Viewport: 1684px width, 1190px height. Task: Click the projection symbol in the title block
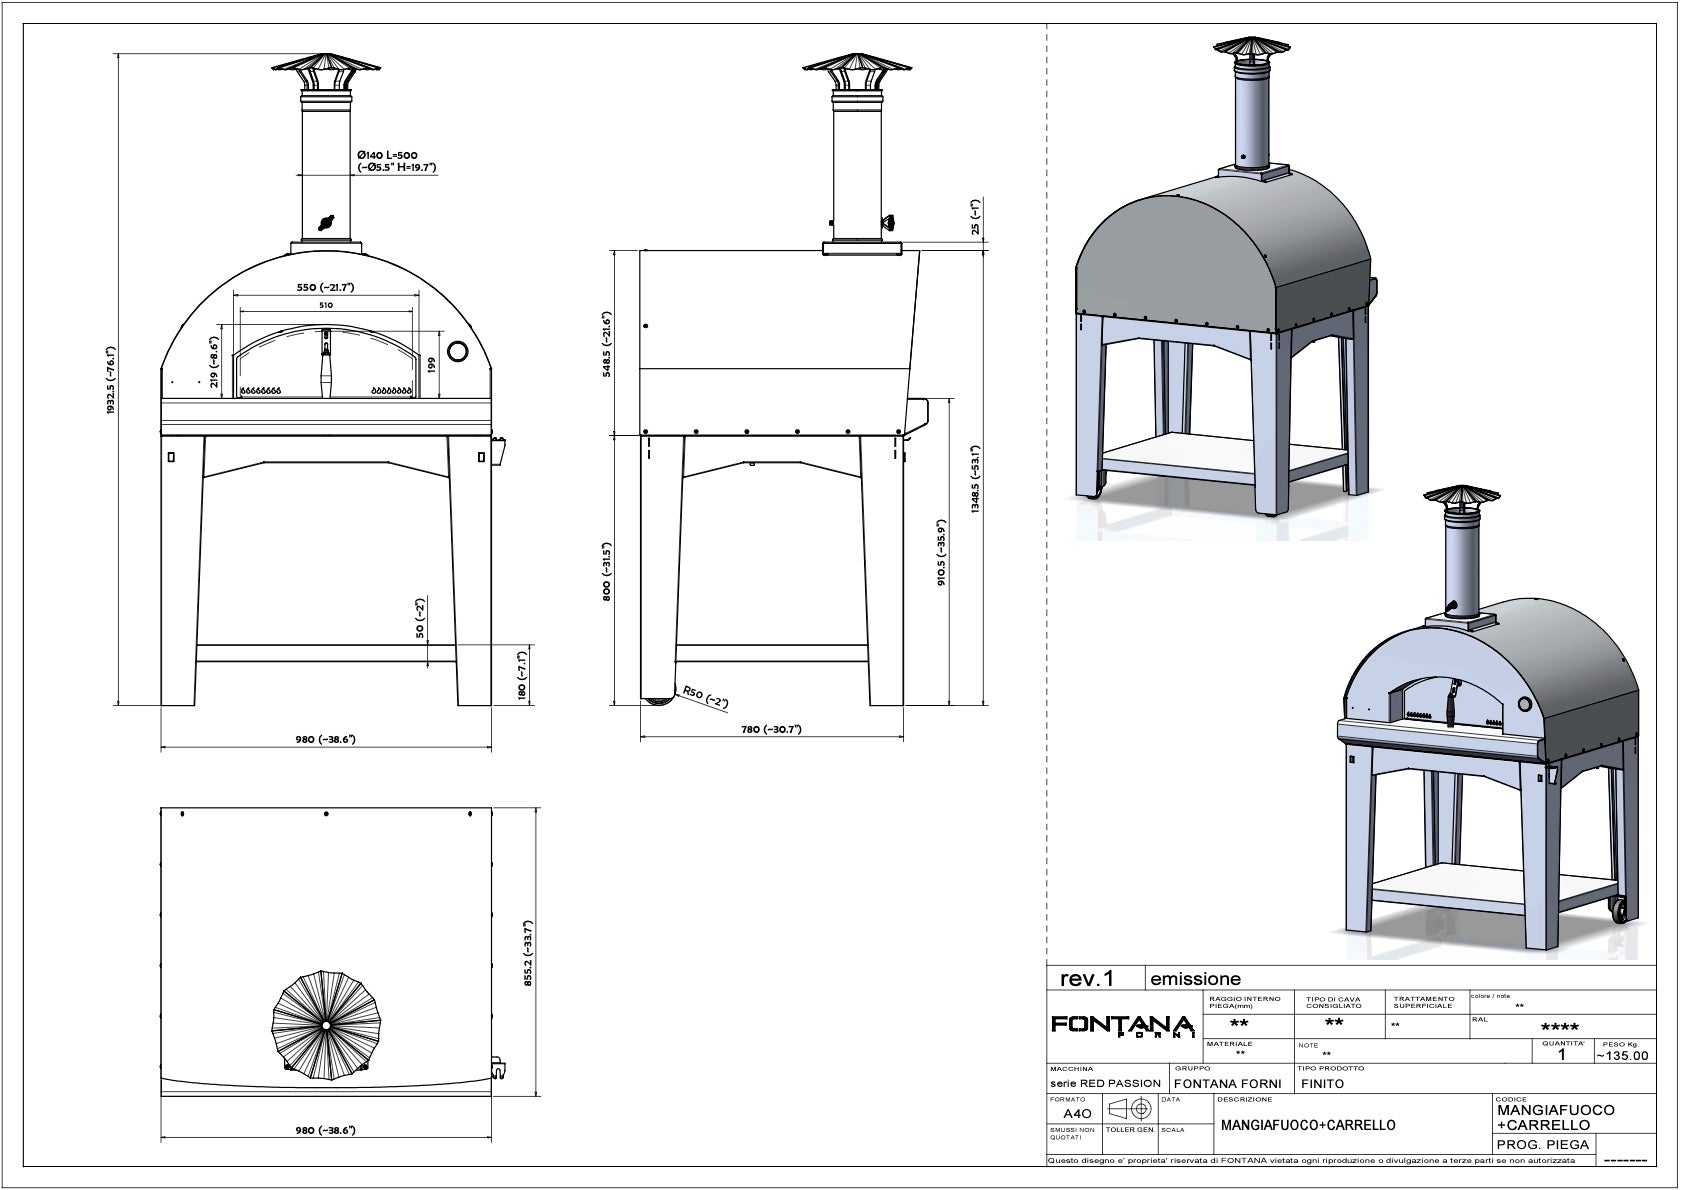click(x=1130, y=1110)
